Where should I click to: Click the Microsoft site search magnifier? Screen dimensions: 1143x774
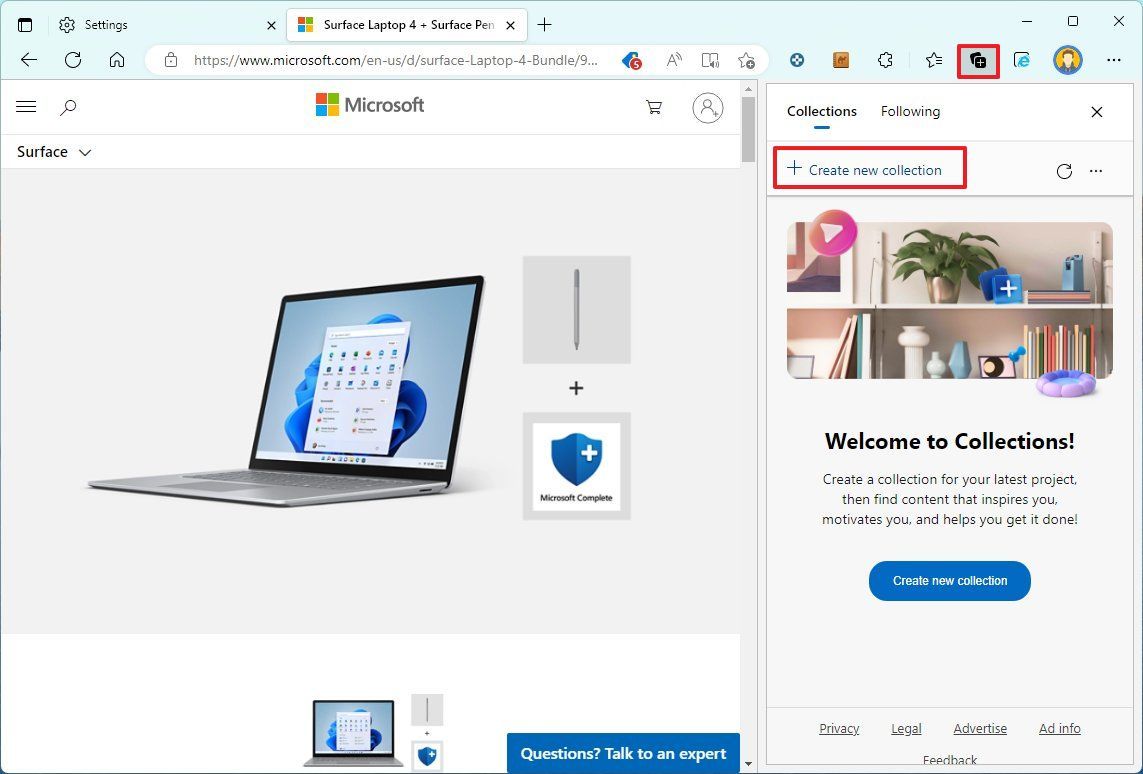(x=68, y=106)
